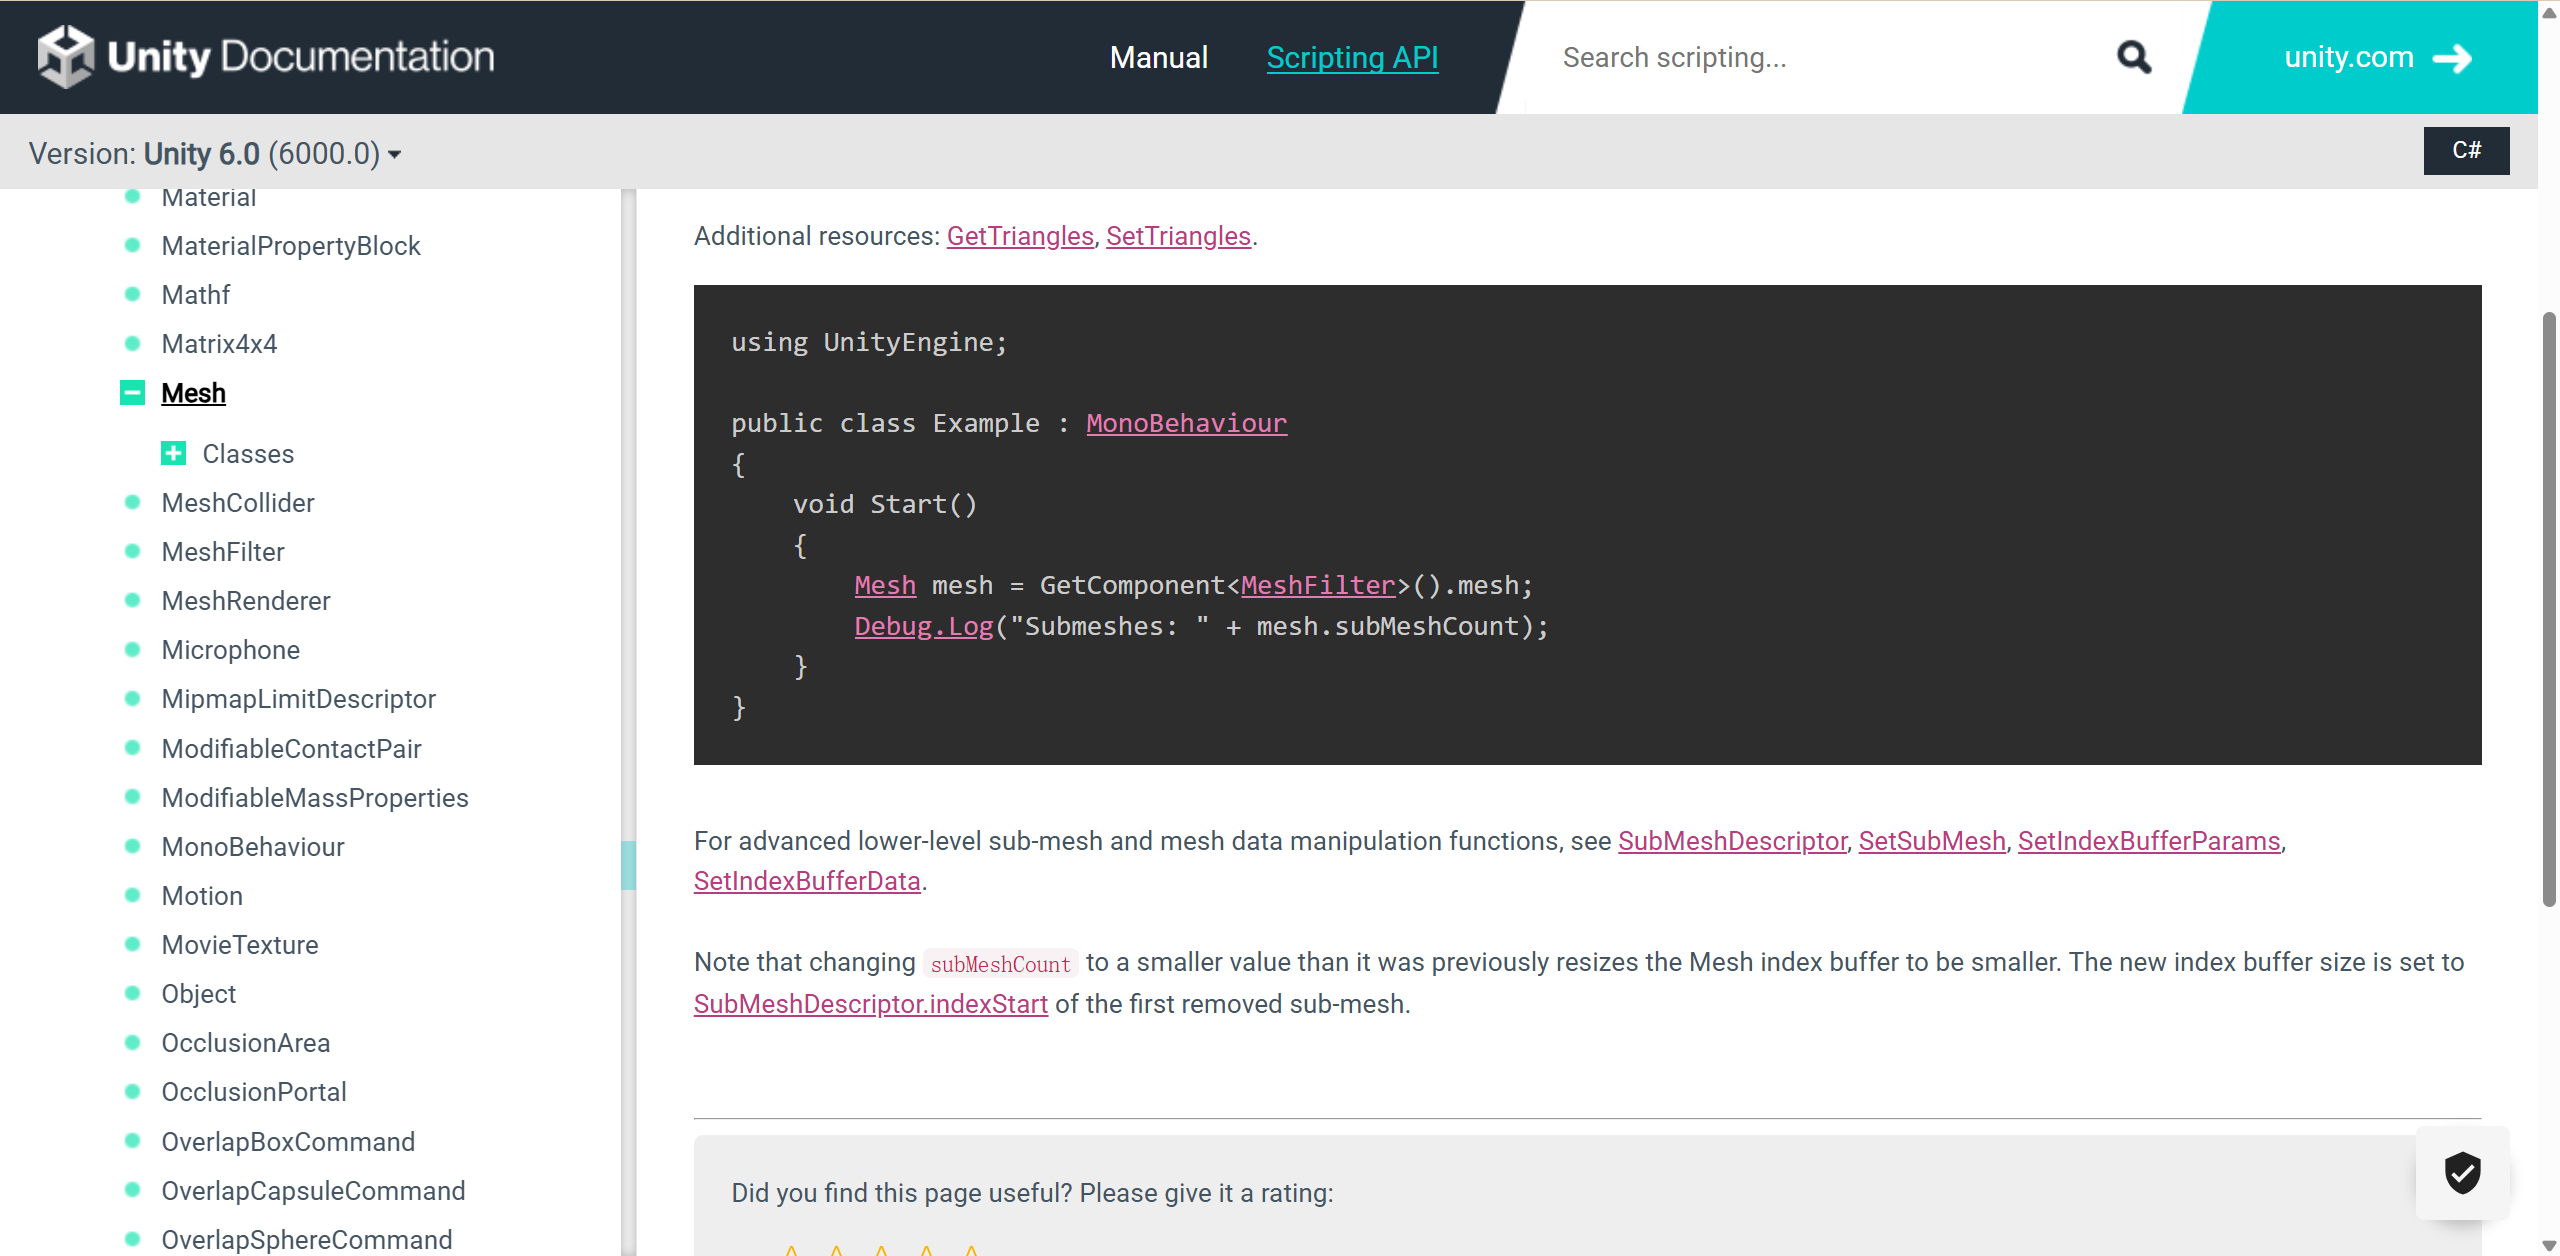
Task: Collapse the Mesh tree node minus icon
Action: (132, 393)
